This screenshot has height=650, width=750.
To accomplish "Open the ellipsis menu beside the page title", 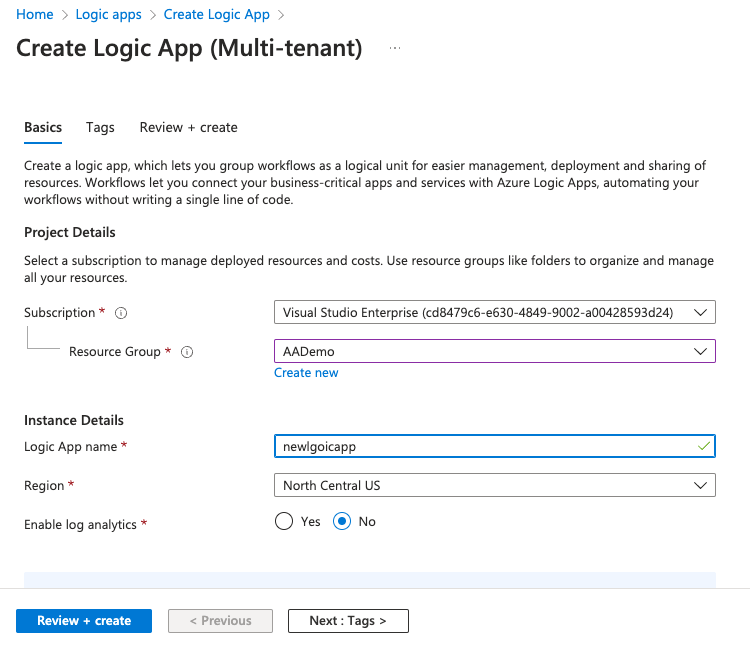I will point(395,48).
